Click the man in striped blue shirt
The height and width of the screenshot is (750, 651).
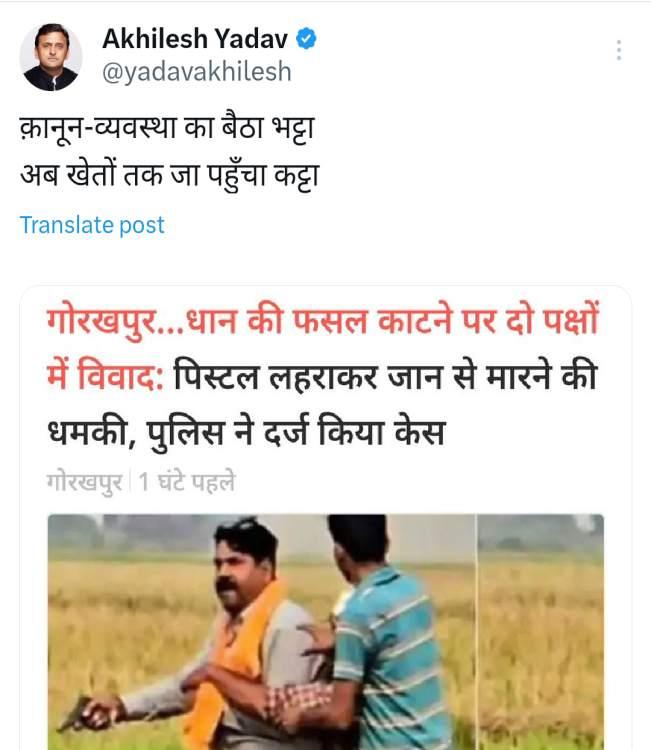[378, 636]
